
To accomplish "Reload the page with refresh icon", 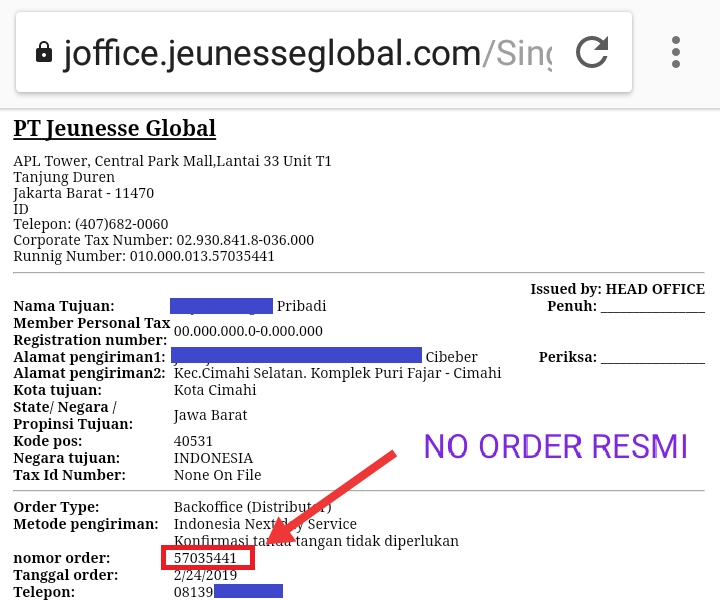I will (592, 52).
